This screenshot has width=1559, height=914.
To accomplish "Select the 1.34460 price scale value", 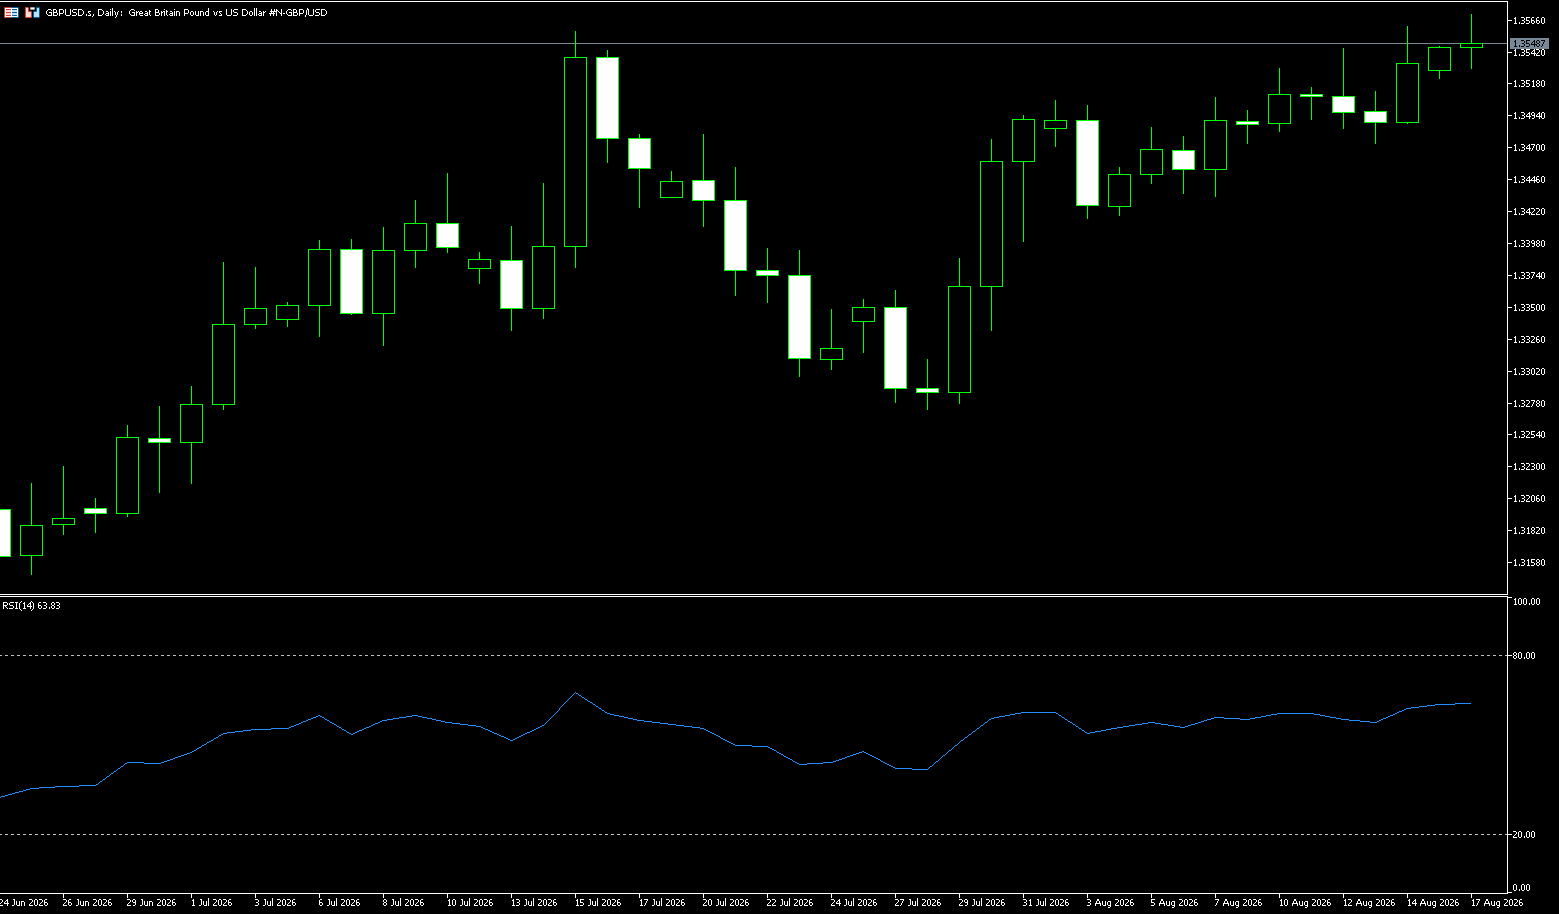I will tap(1530, 180).
